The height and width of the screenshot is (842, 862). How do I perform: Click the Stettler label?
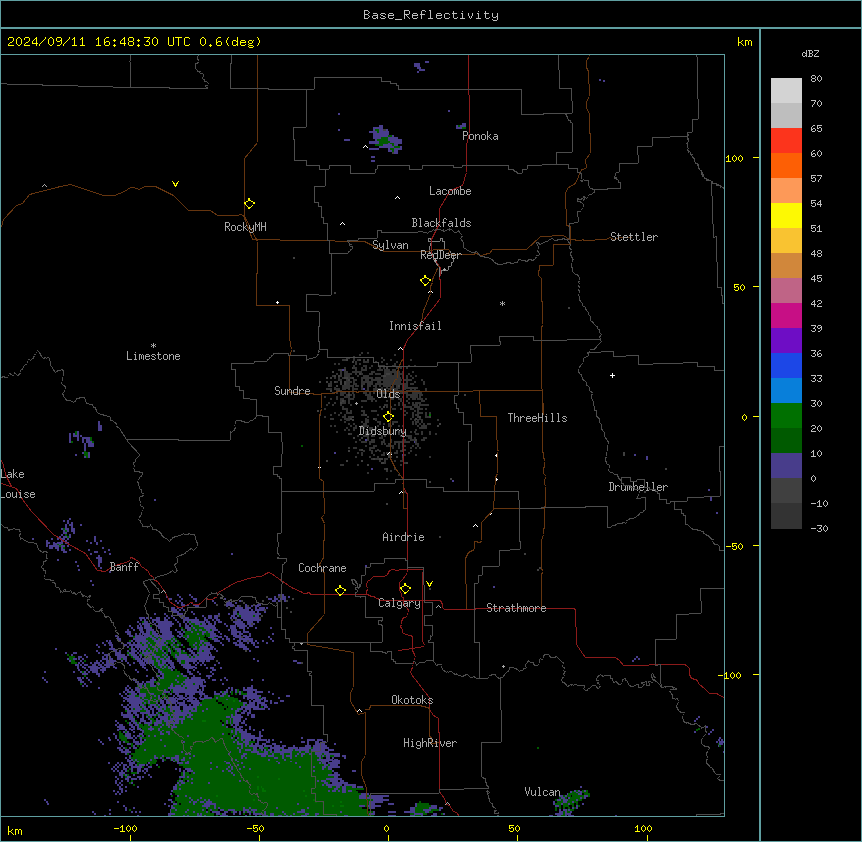click(634, 237)
